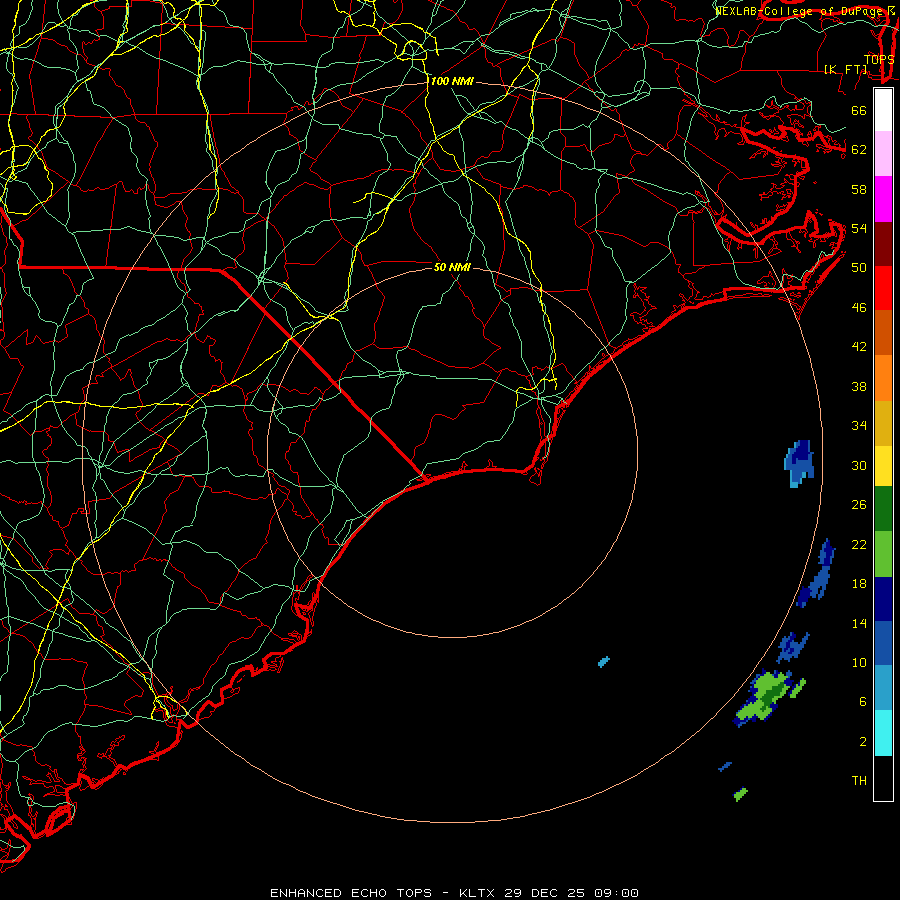Click the '29 DEC 25 09:00' timestamp
The width and height of the screenshot is (900, 900).
572,893
